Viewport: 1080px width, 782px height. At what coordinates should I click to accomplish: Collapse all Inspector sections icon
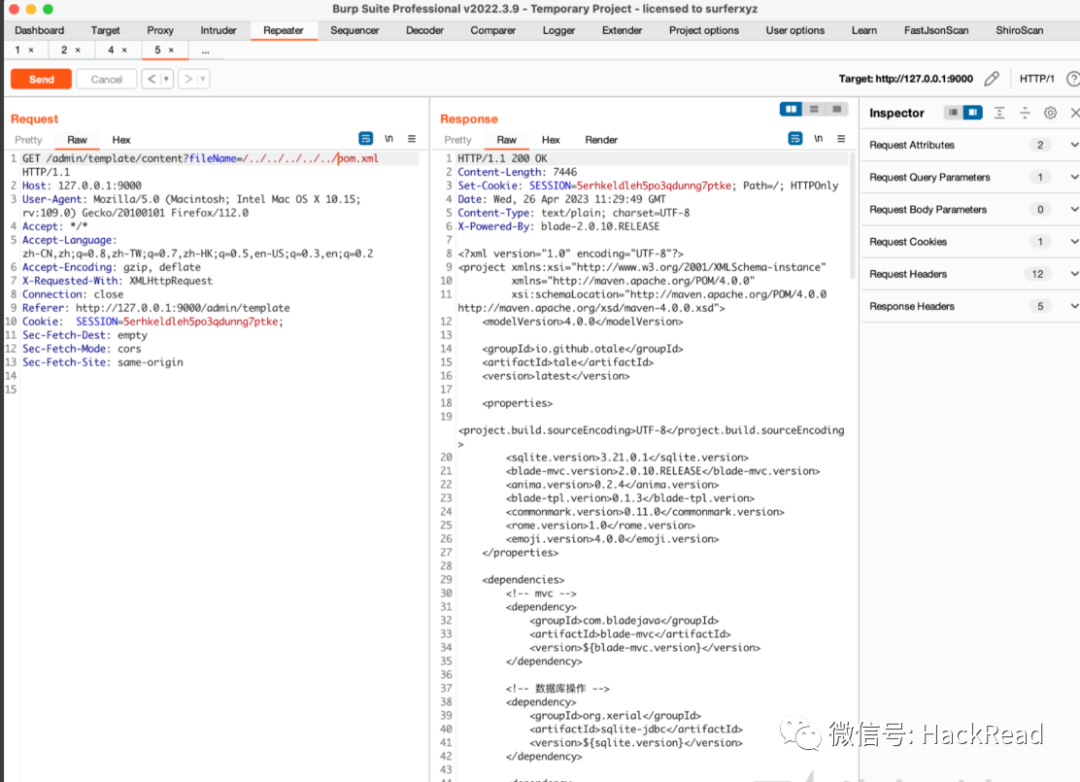point(1025,112)
